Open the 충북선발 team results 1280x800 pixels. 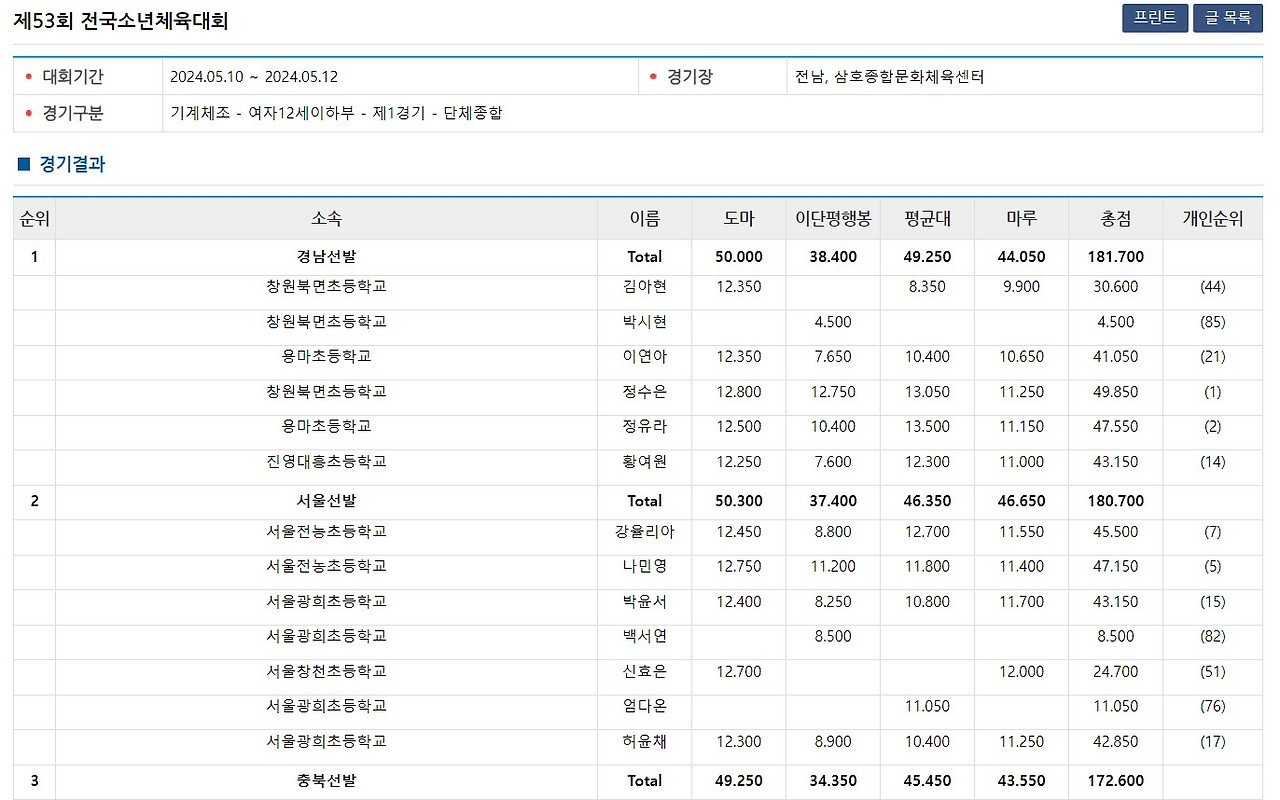(327, 781)
